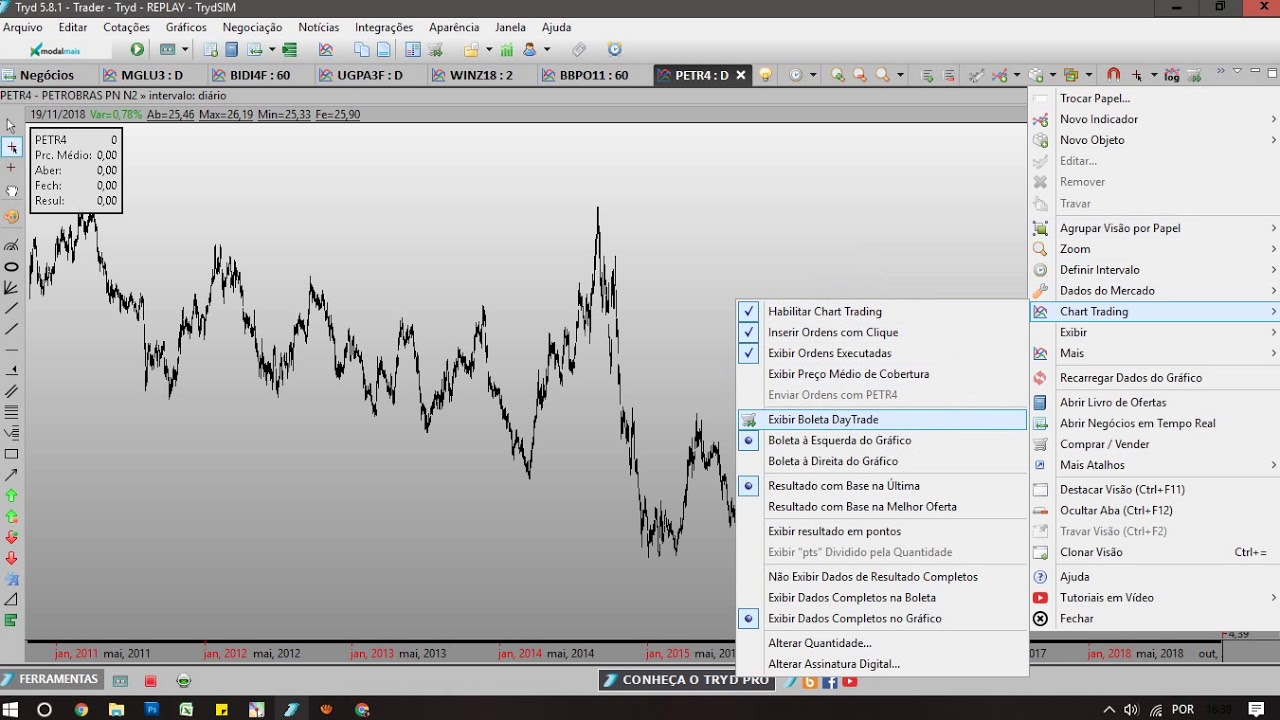The width and height of the screenshot is (1280, 720).
Task: Select the arrow pointer tool in the left toolbar
Action: pos(11,126)
